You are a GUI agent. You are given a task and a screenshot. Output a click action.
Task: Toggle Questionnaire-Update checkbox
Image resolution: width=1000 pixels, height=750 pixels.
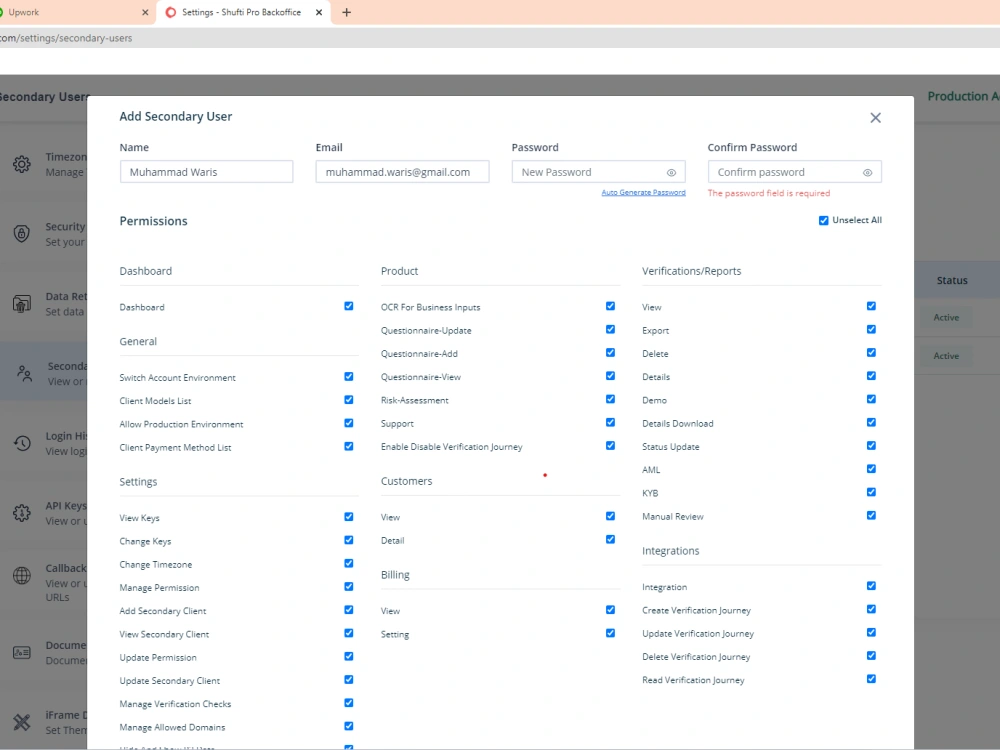click(610, 330)
